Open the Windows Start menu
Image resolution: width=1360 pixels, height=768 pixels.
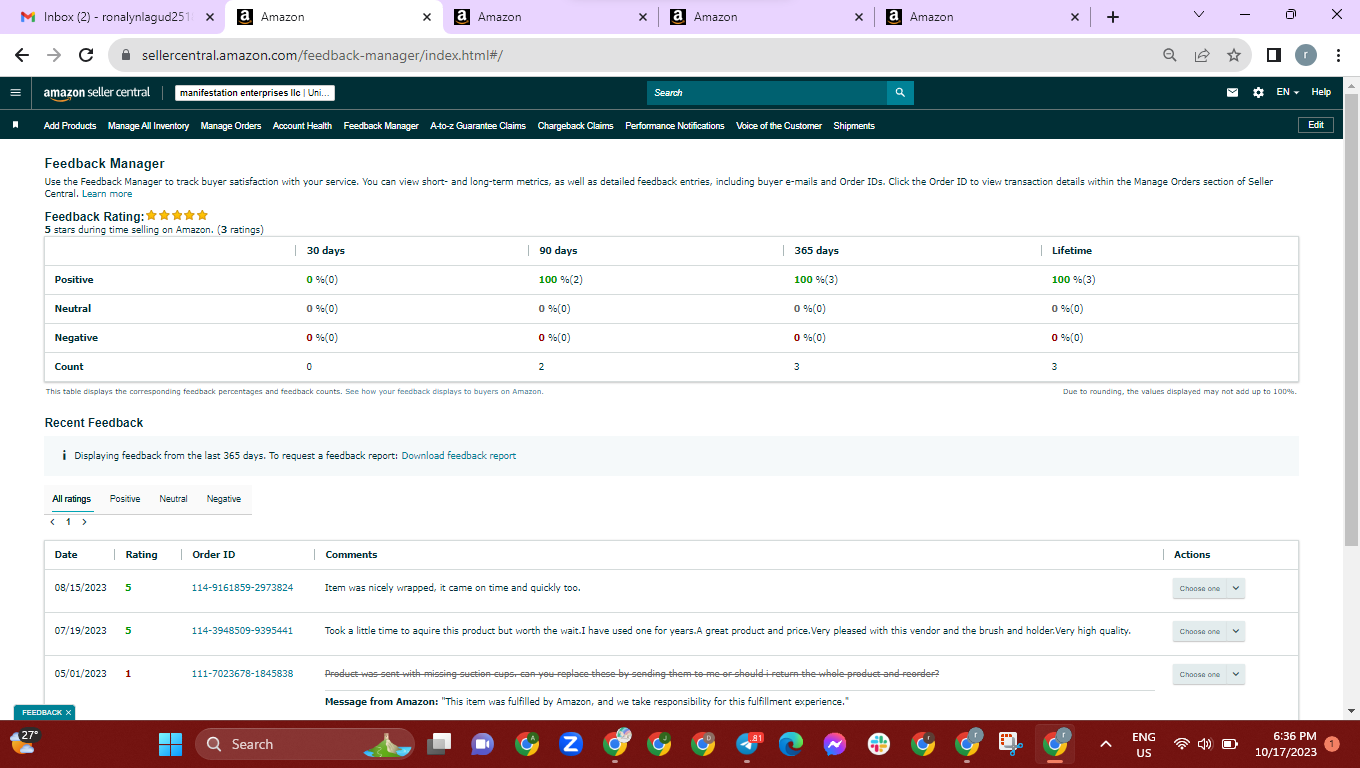coord(171,744)
